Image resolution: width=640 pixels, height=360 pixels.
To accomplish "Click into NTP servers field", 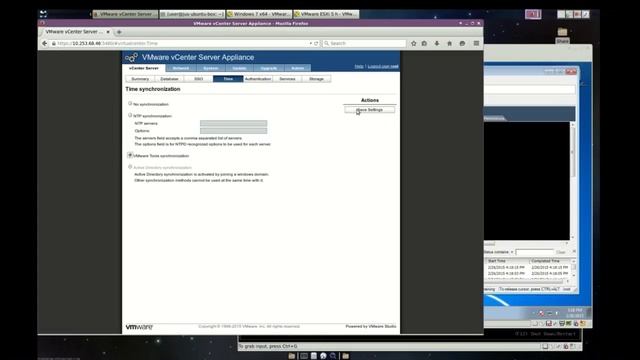I will [x=233, y=123].
